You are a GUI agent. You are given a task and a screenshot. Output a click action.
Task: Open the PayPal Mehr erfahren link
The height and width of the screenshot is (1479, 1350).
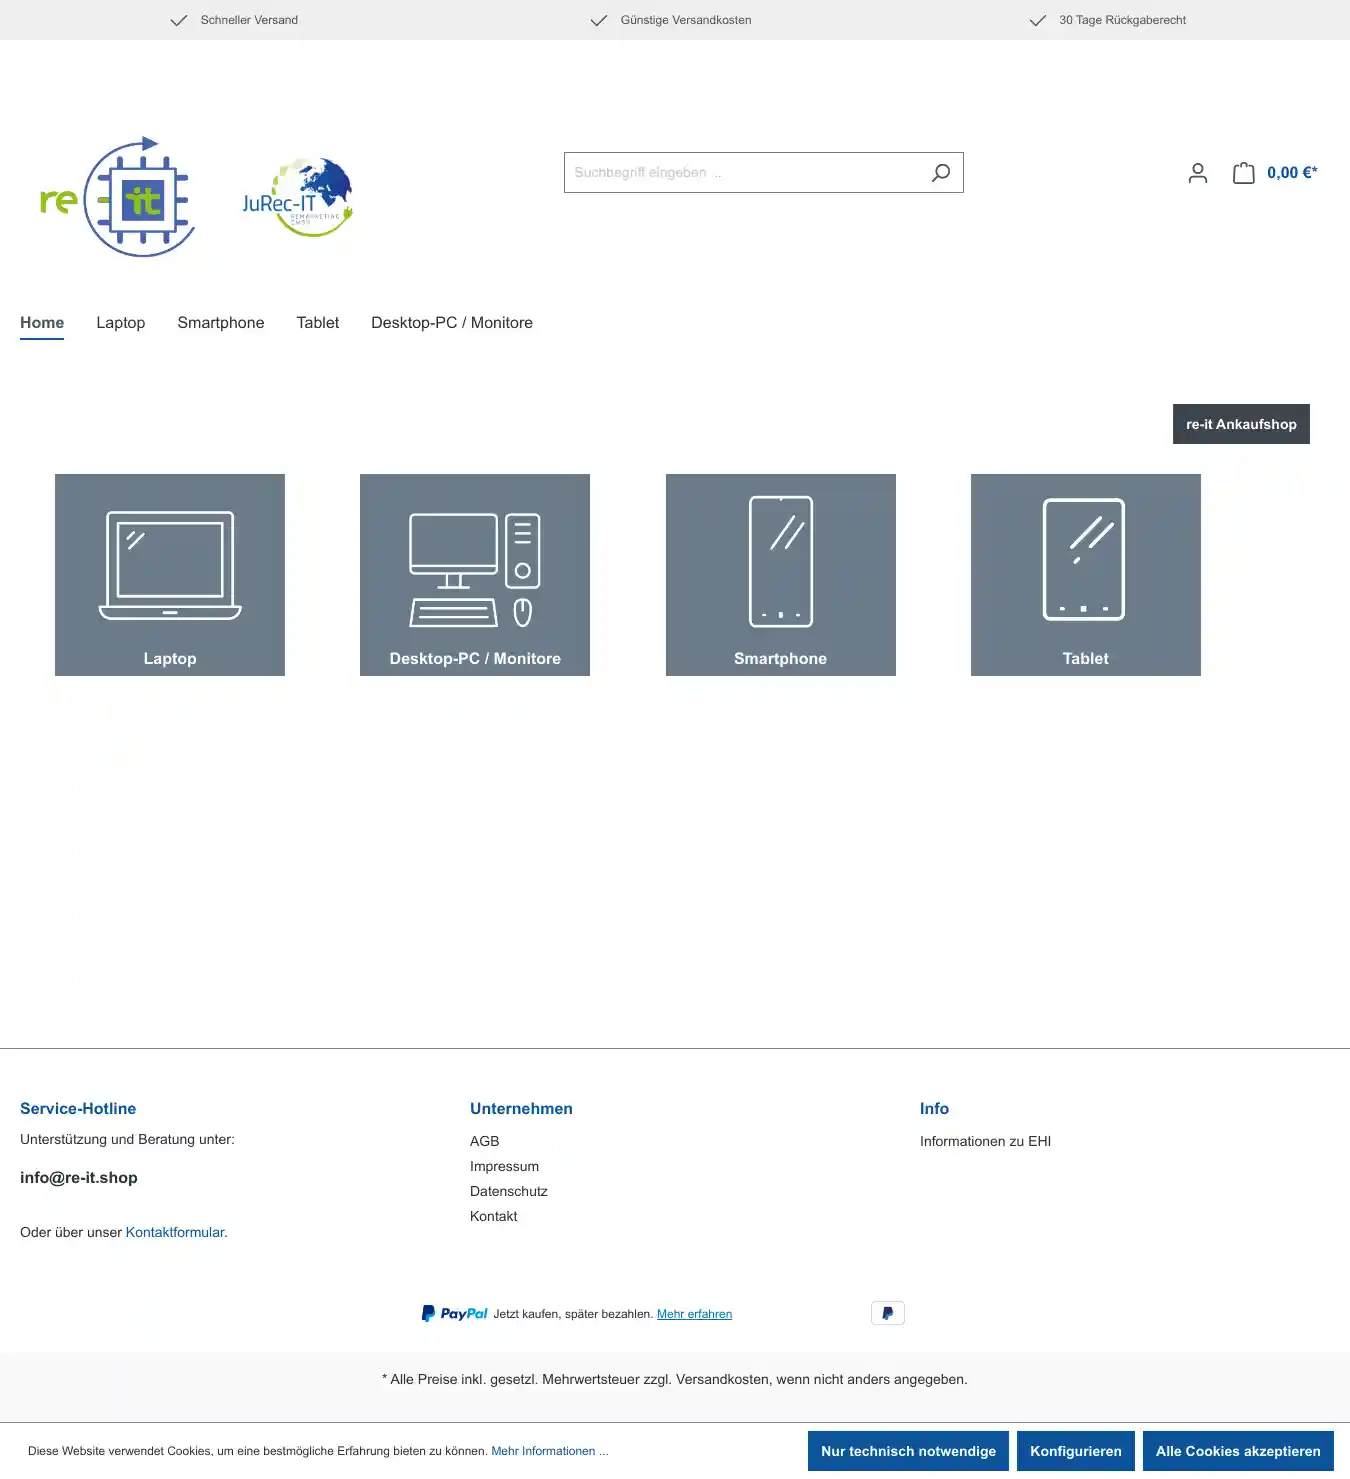(694, 1314)
